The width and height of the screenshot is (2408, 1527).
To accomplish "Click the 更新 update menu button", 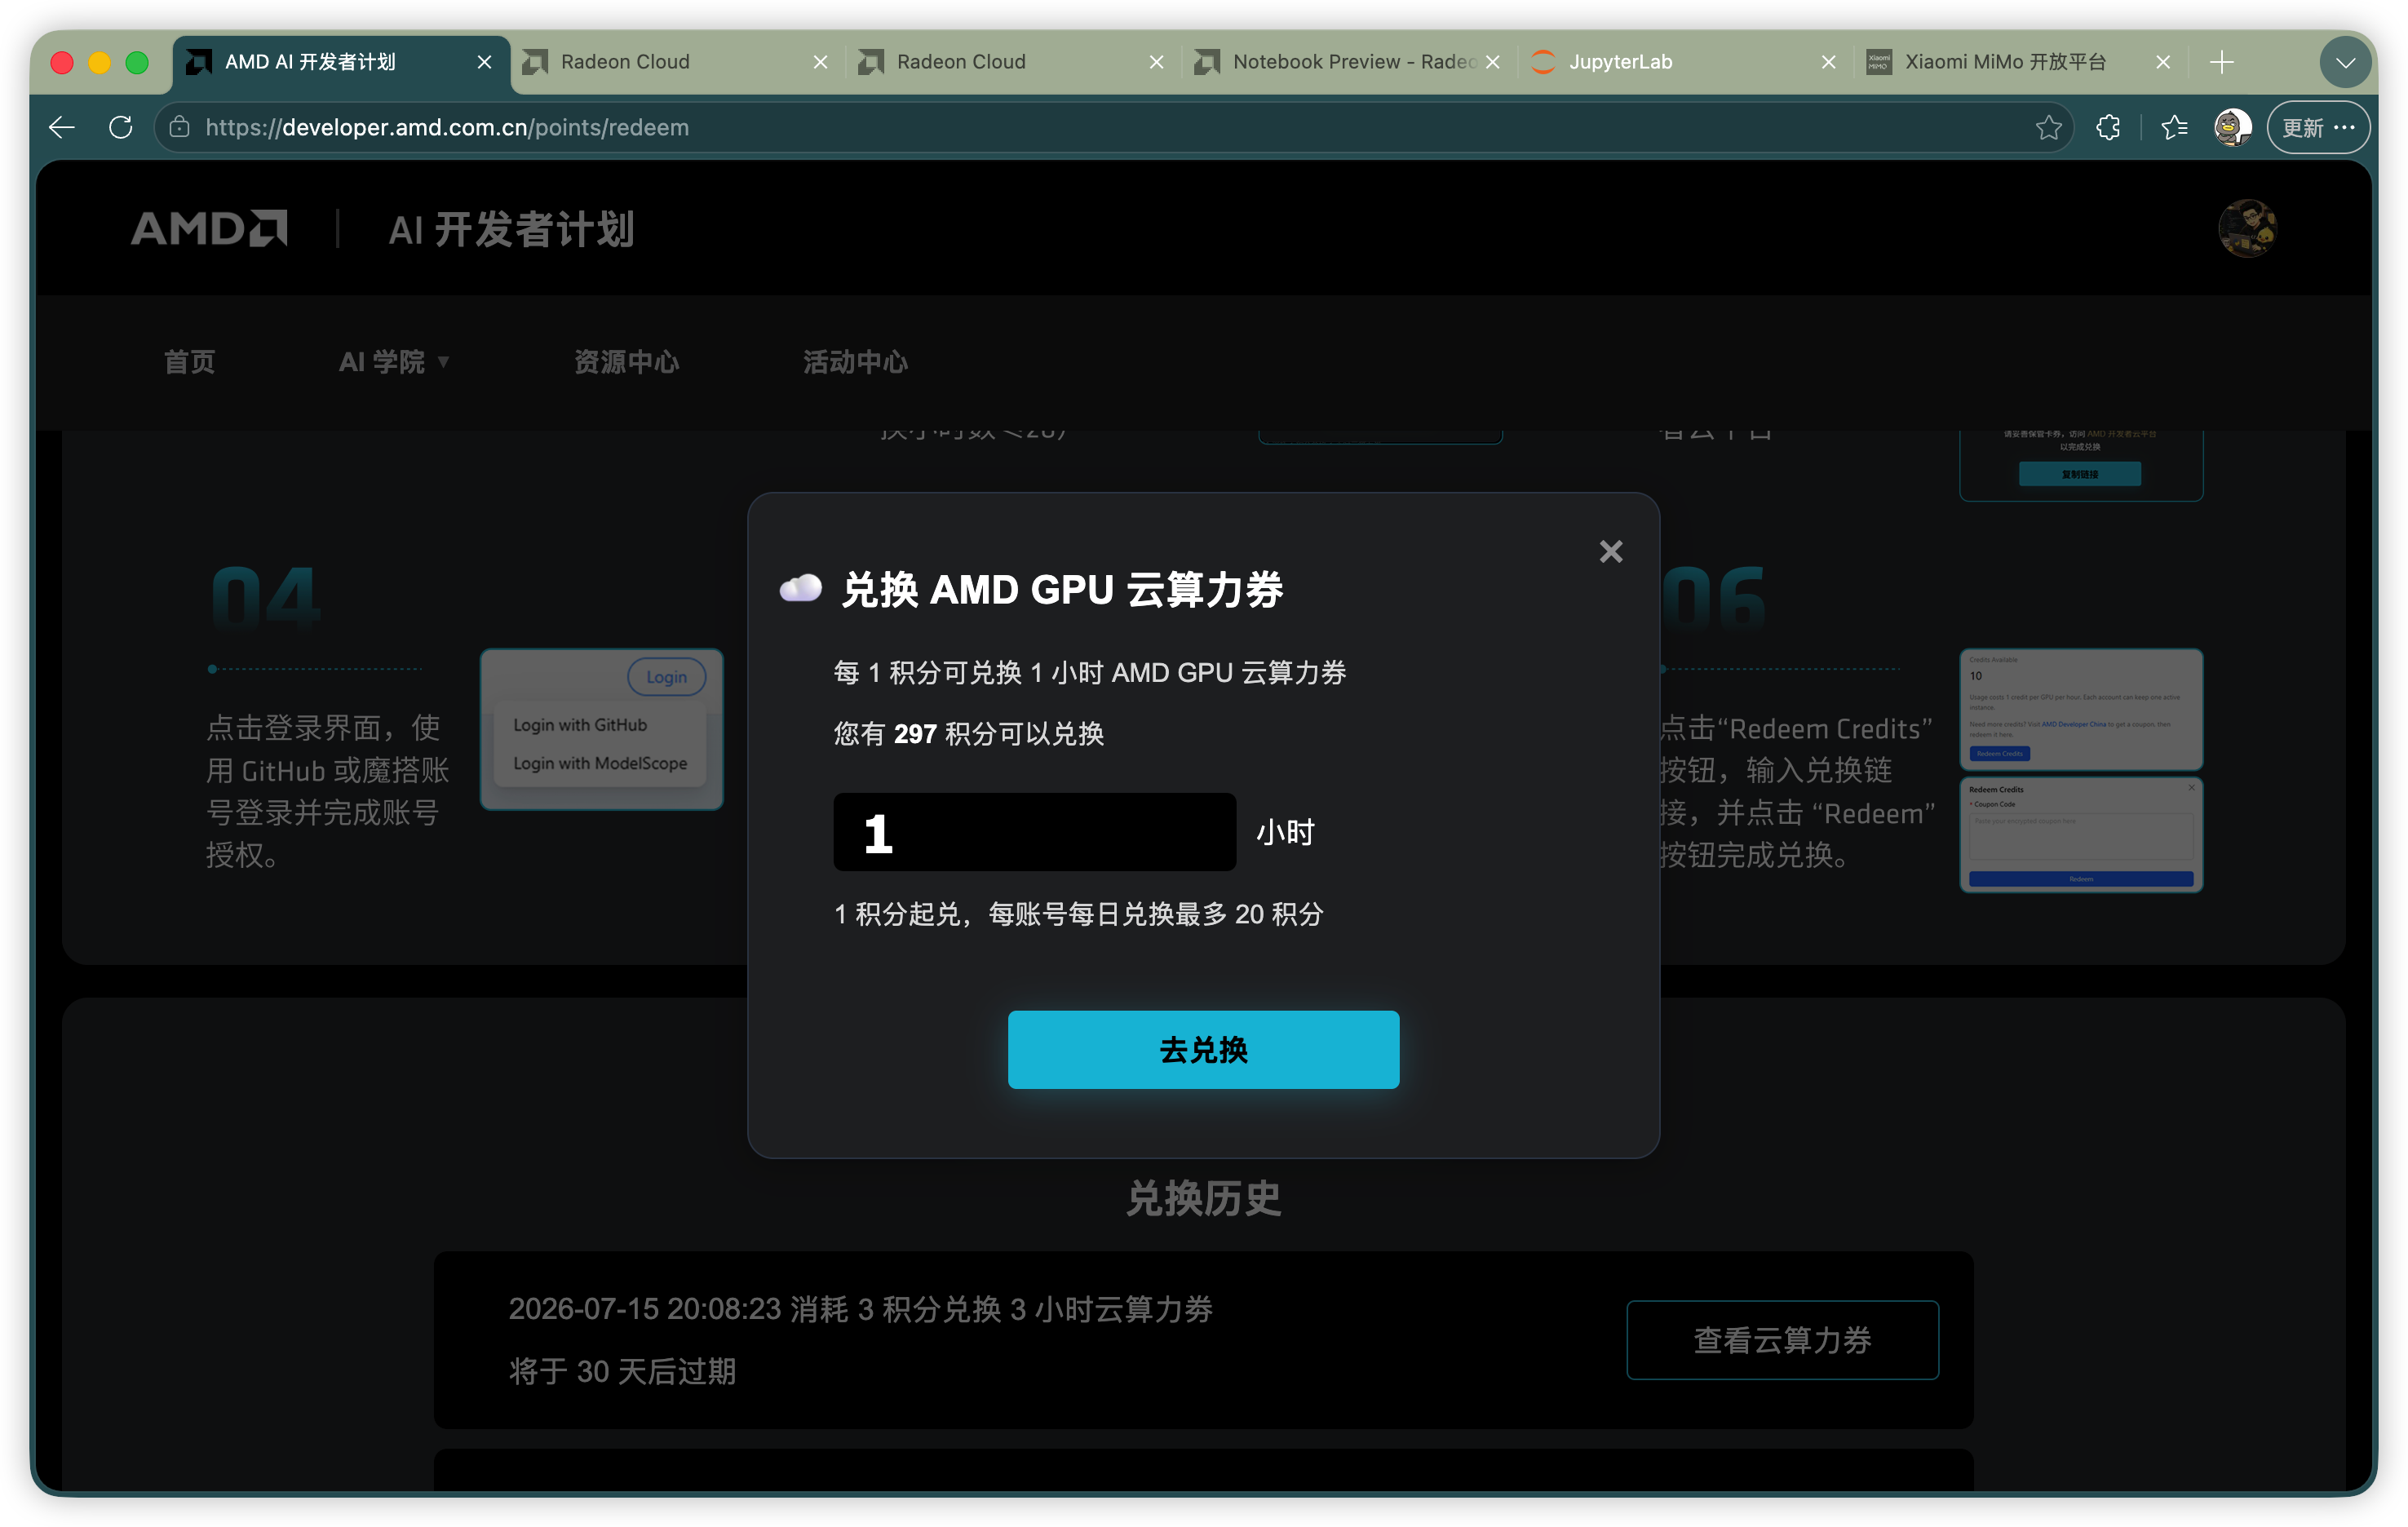I will (x=2318, y=127).
